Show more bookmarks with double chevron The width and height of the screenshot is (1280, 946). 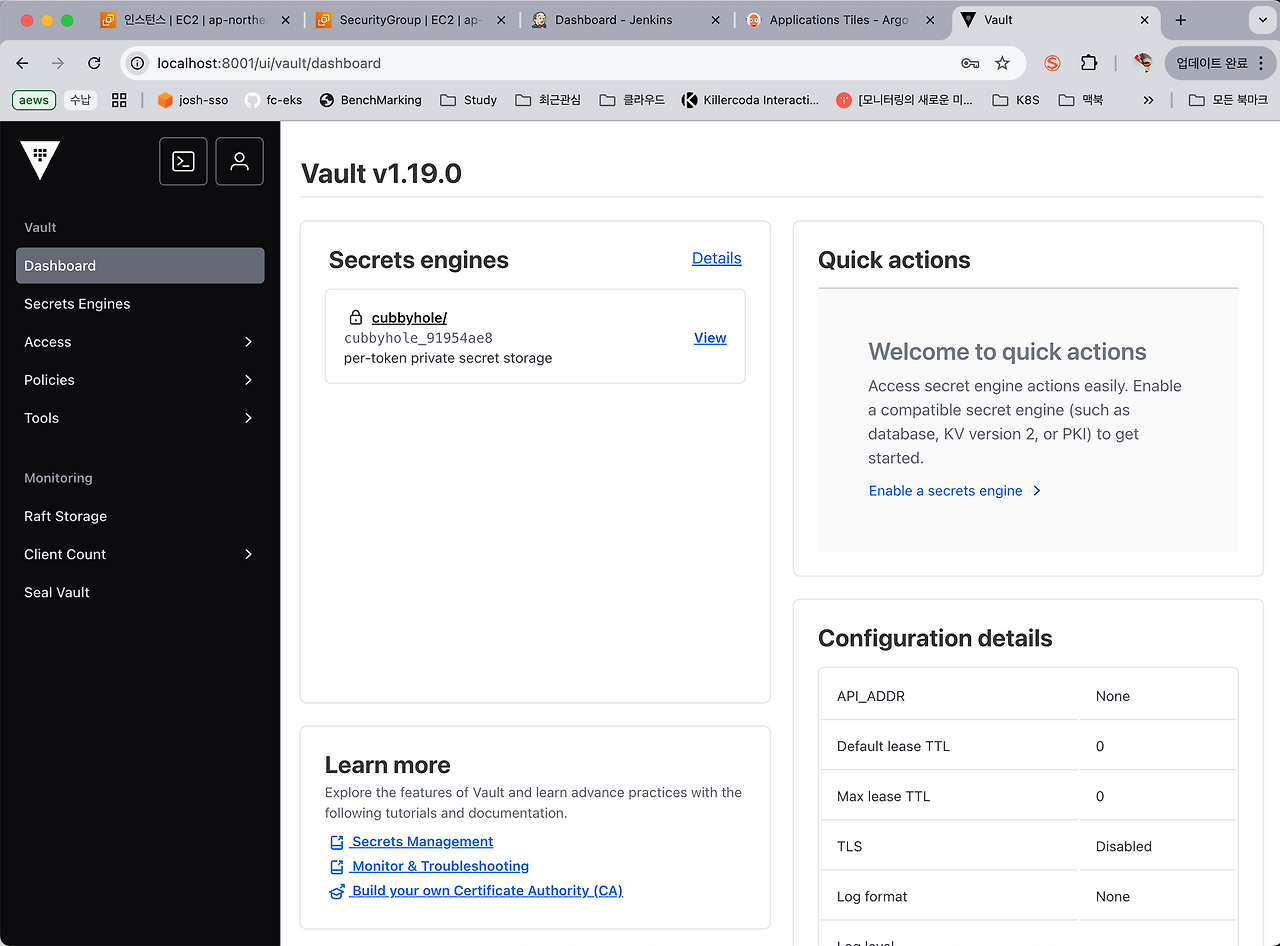(x=1148, y=100)
